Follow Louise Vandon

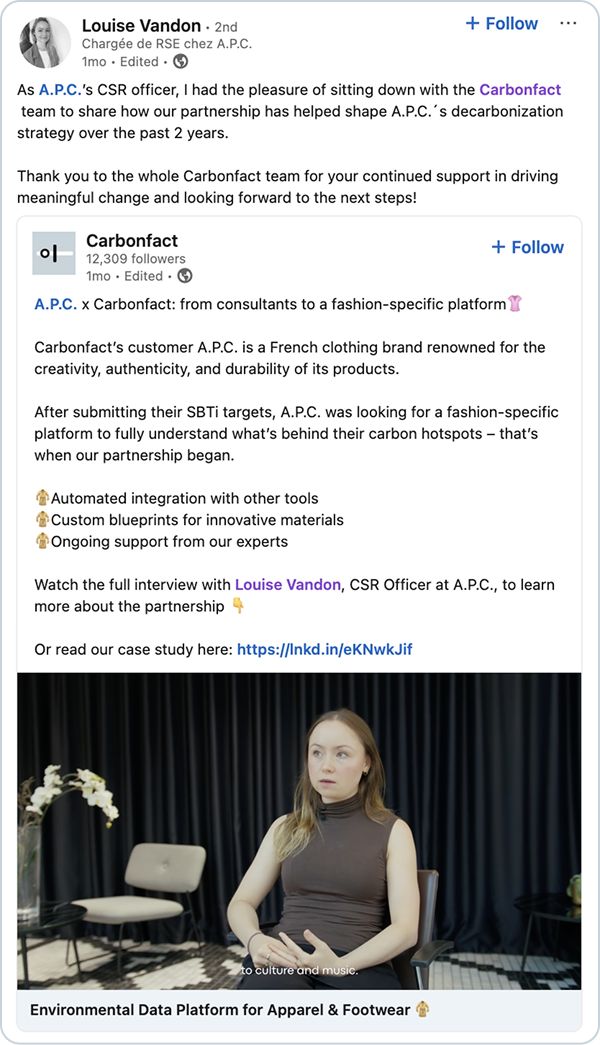502,23
